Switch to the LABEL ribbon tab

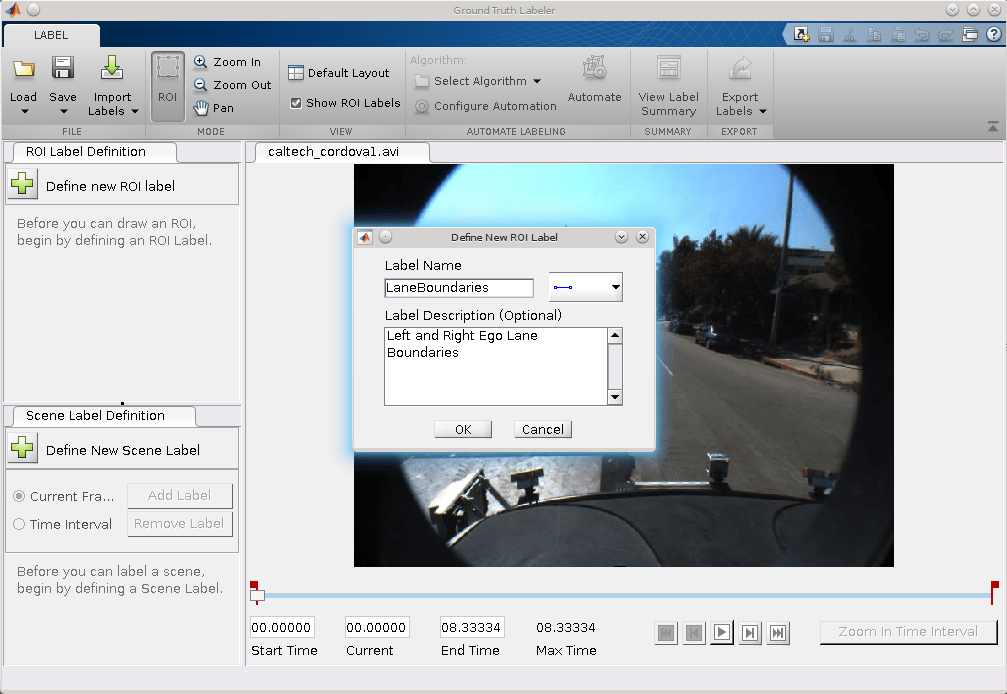pyautogui.click(x=51, y=35)
